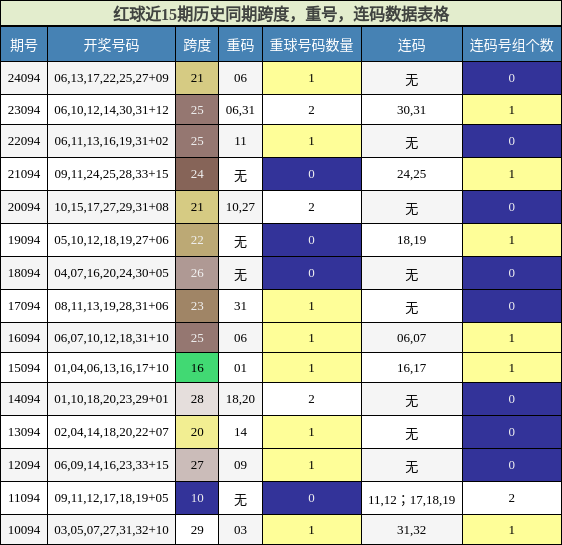Screen dimensions: 562x545
Task: Select draw numbers 09,11,12,17,18,19+05
Action: click(111, 498)
